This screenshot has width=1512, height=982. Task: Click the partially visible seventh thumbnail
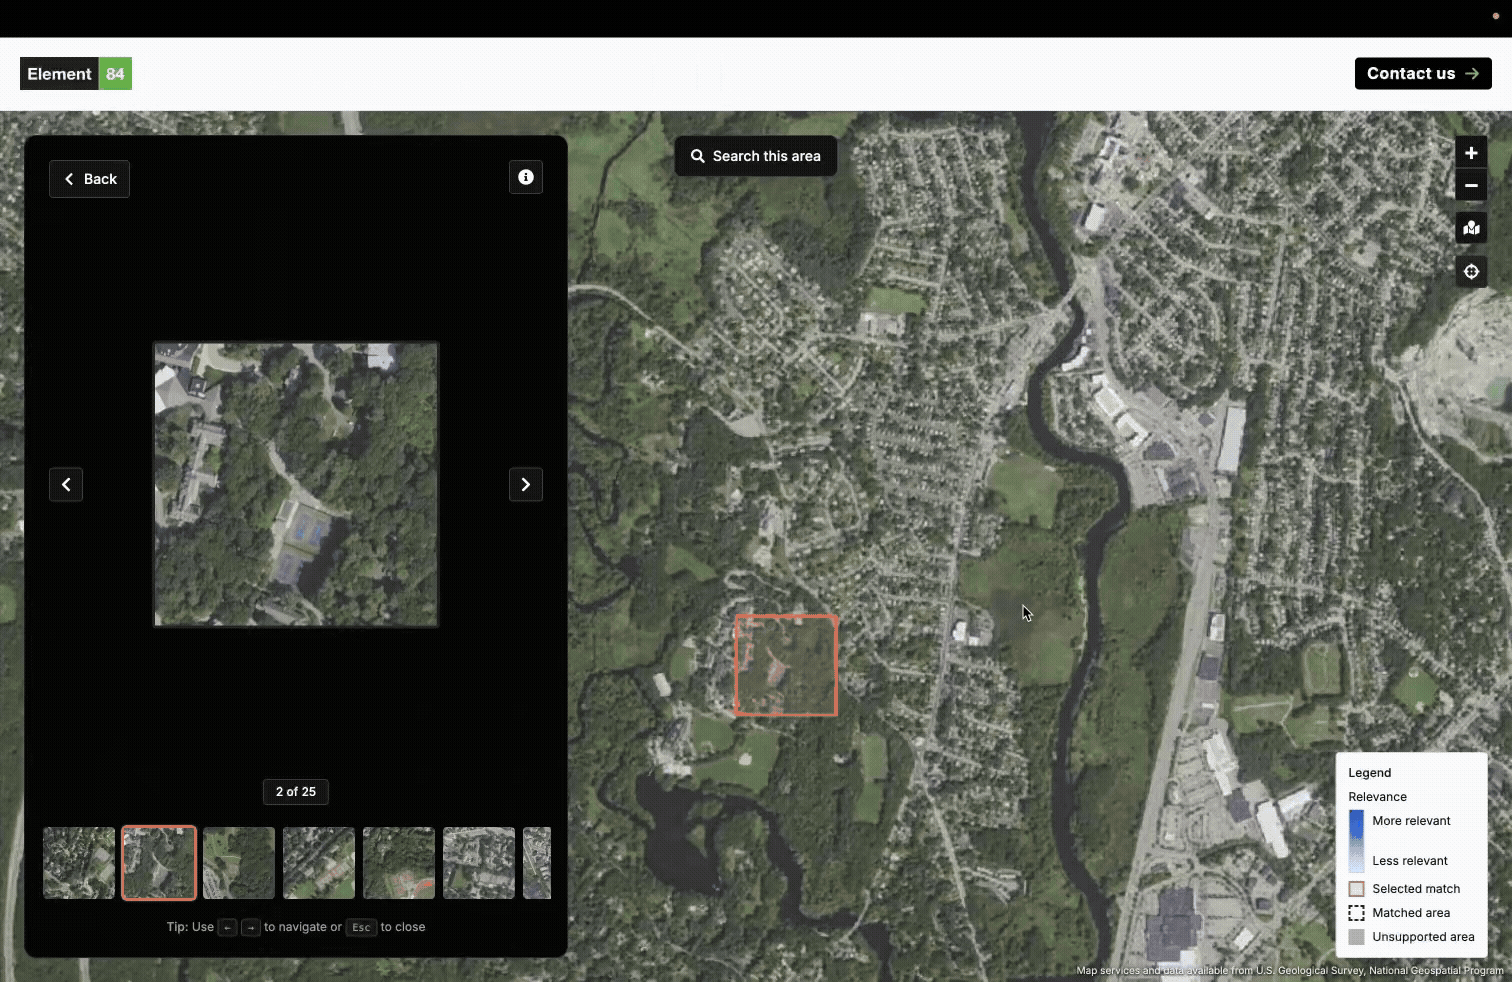[x=538, y=863]
